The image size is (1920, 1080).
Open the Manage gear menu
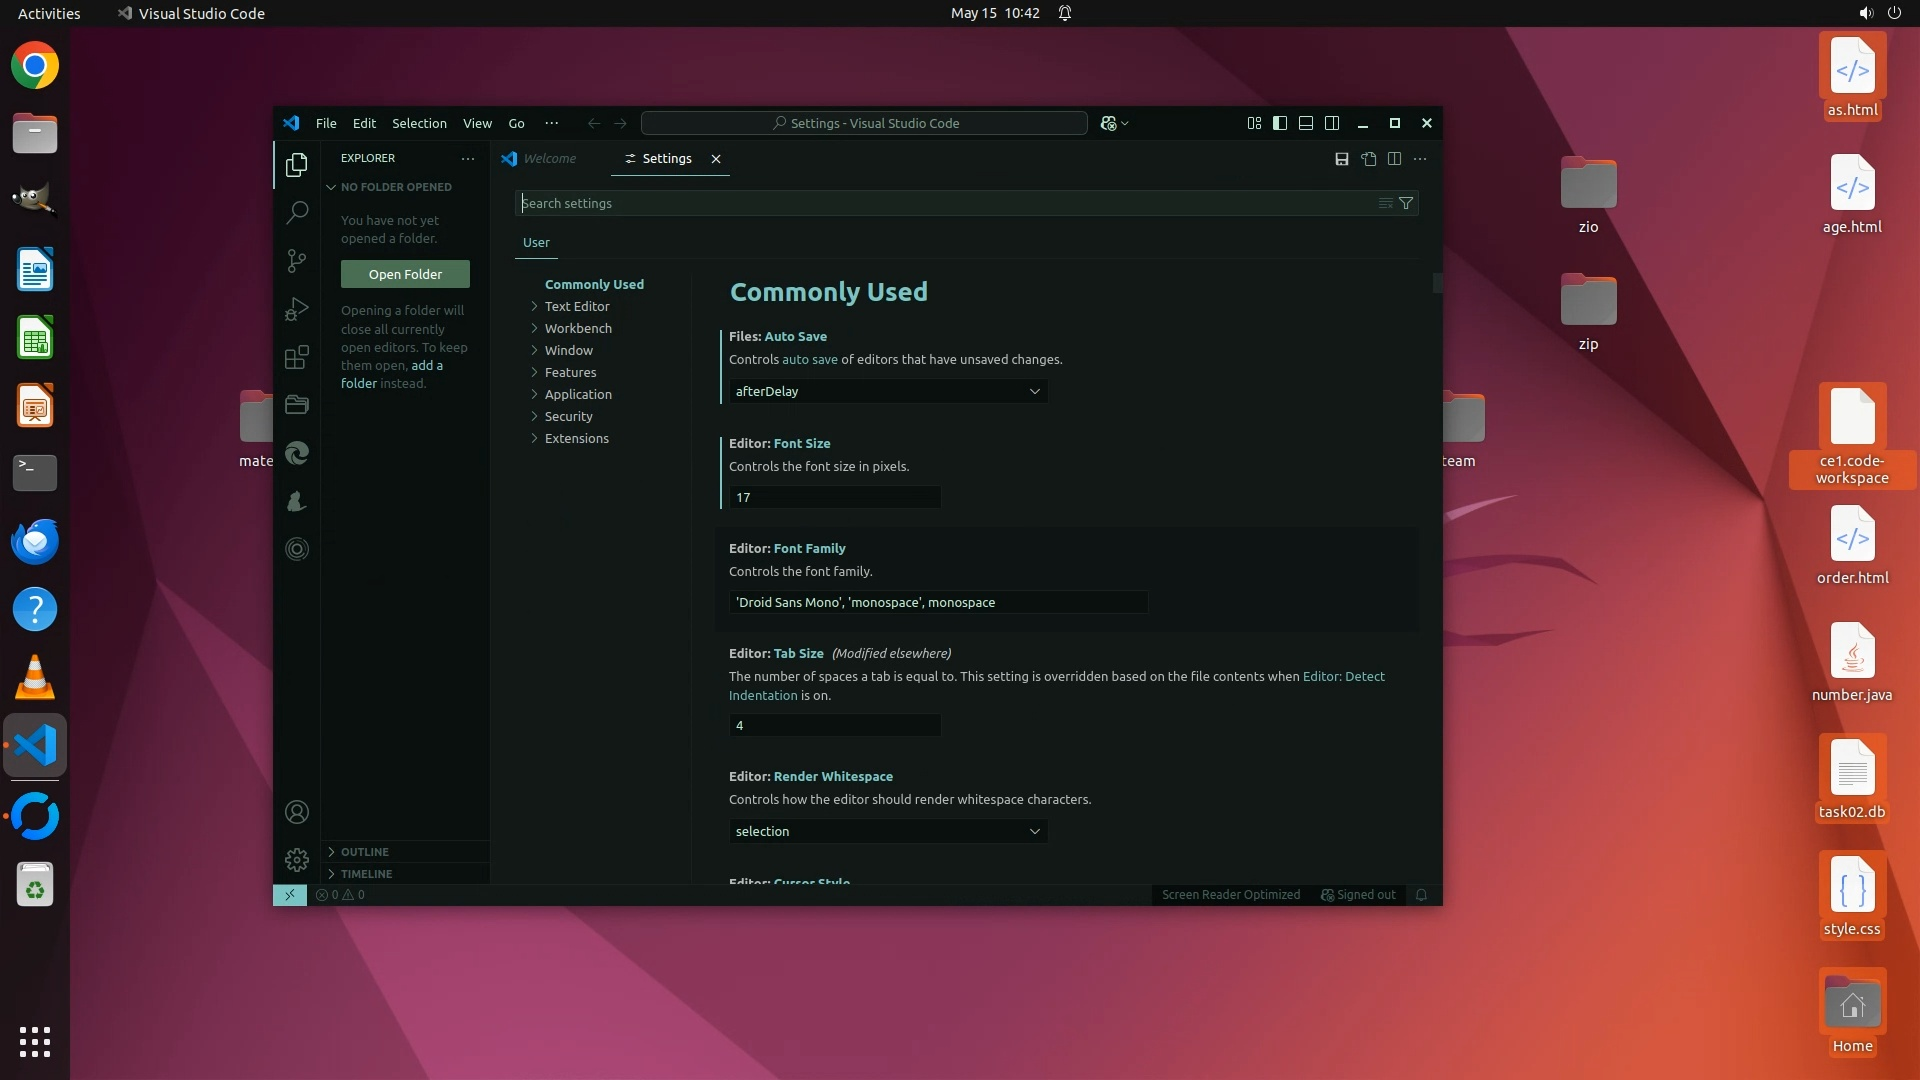296,860
